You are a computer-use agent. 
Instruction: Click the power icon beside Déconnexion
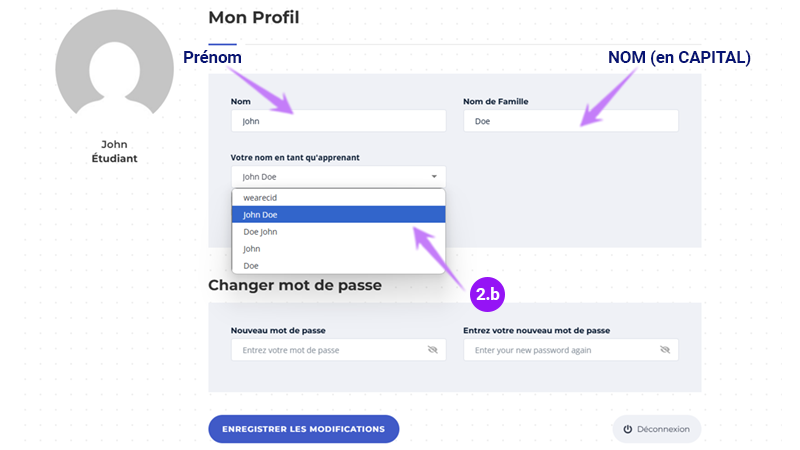pos(628,429)
